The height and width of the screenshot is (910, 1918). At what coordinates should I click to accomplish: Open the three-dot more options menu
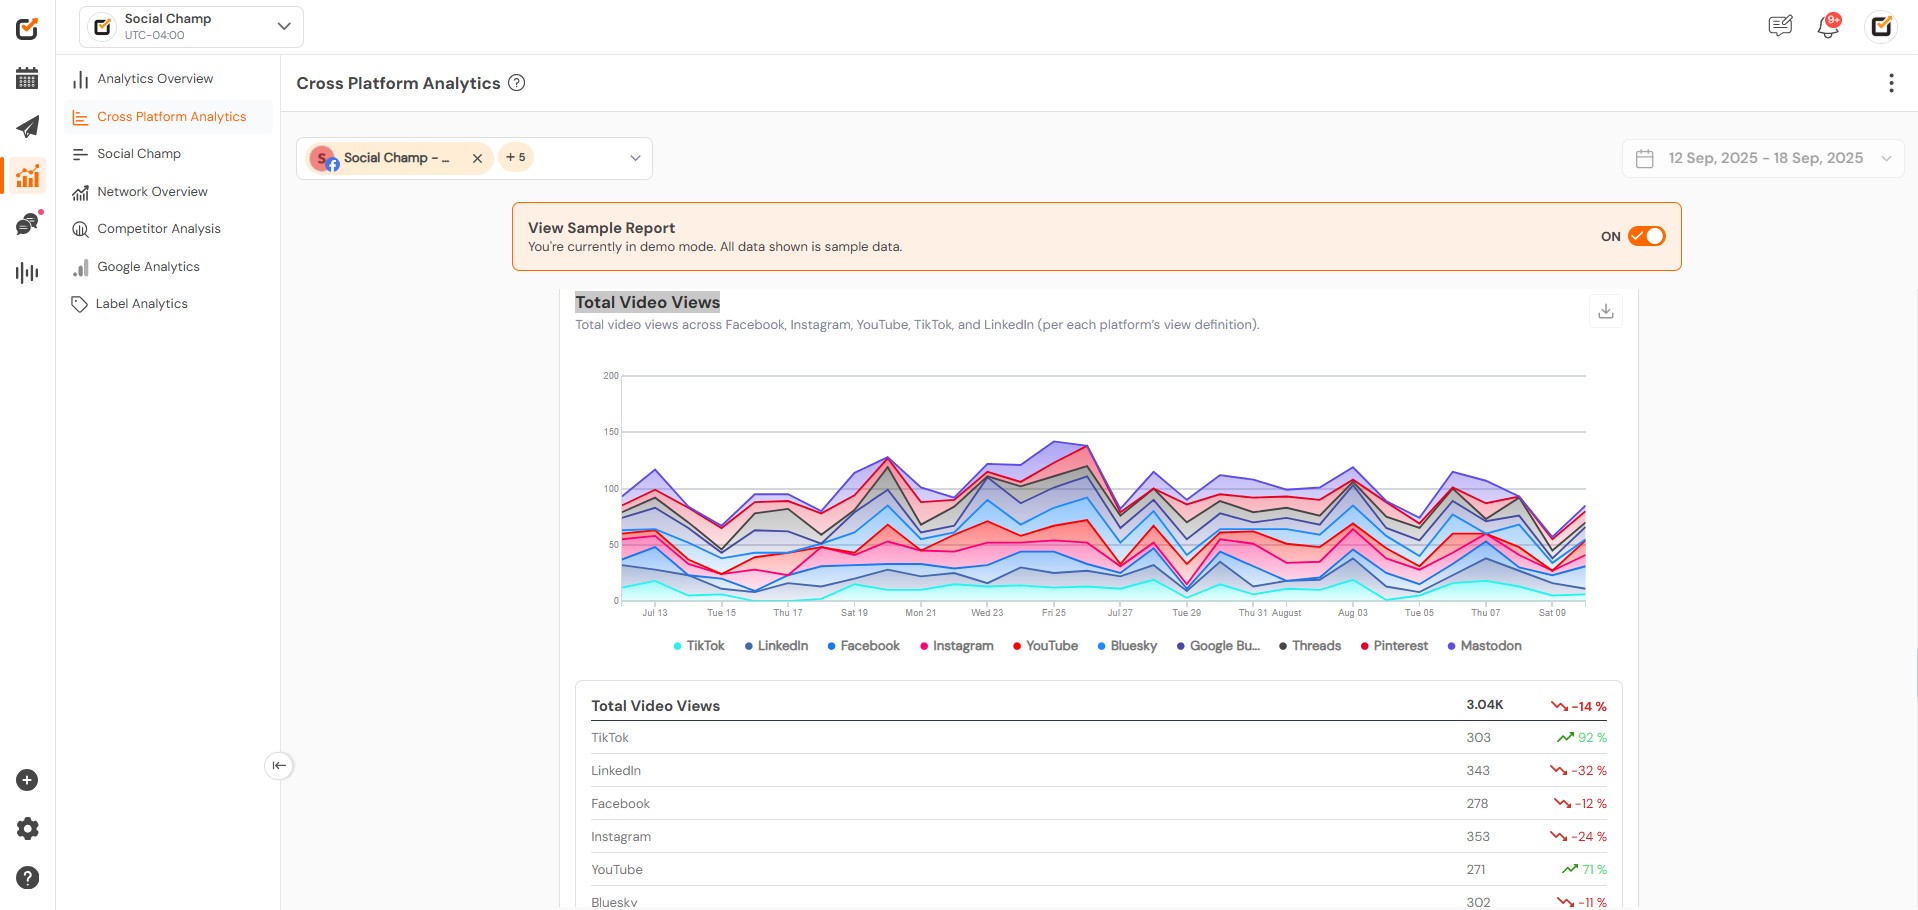(x=1891, y=83)
